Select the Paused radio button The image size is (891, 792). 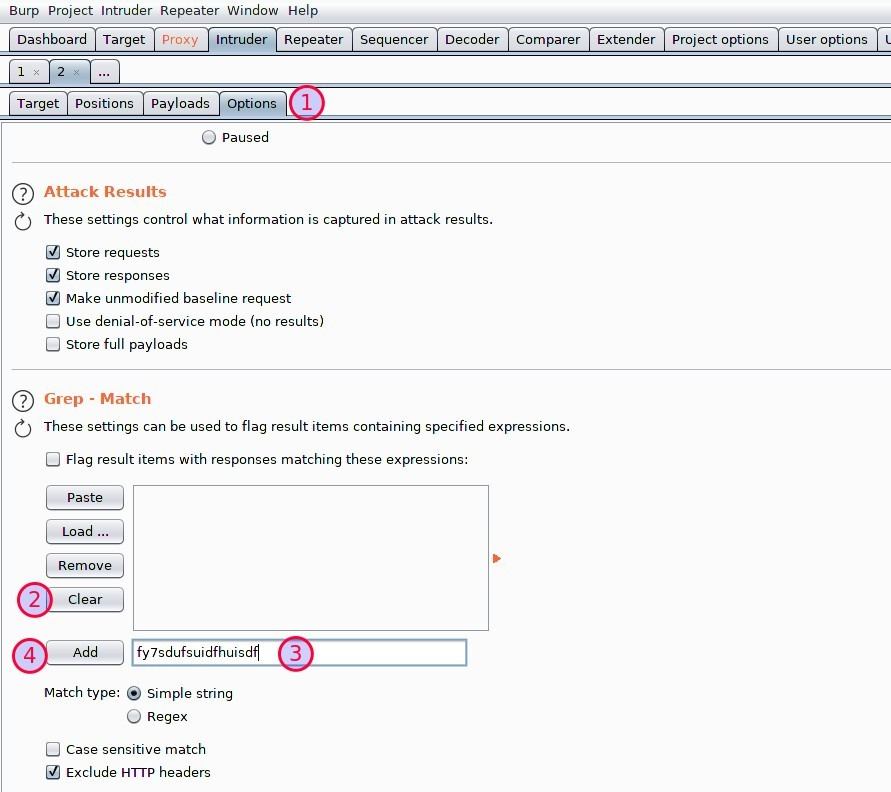point(209,137)
